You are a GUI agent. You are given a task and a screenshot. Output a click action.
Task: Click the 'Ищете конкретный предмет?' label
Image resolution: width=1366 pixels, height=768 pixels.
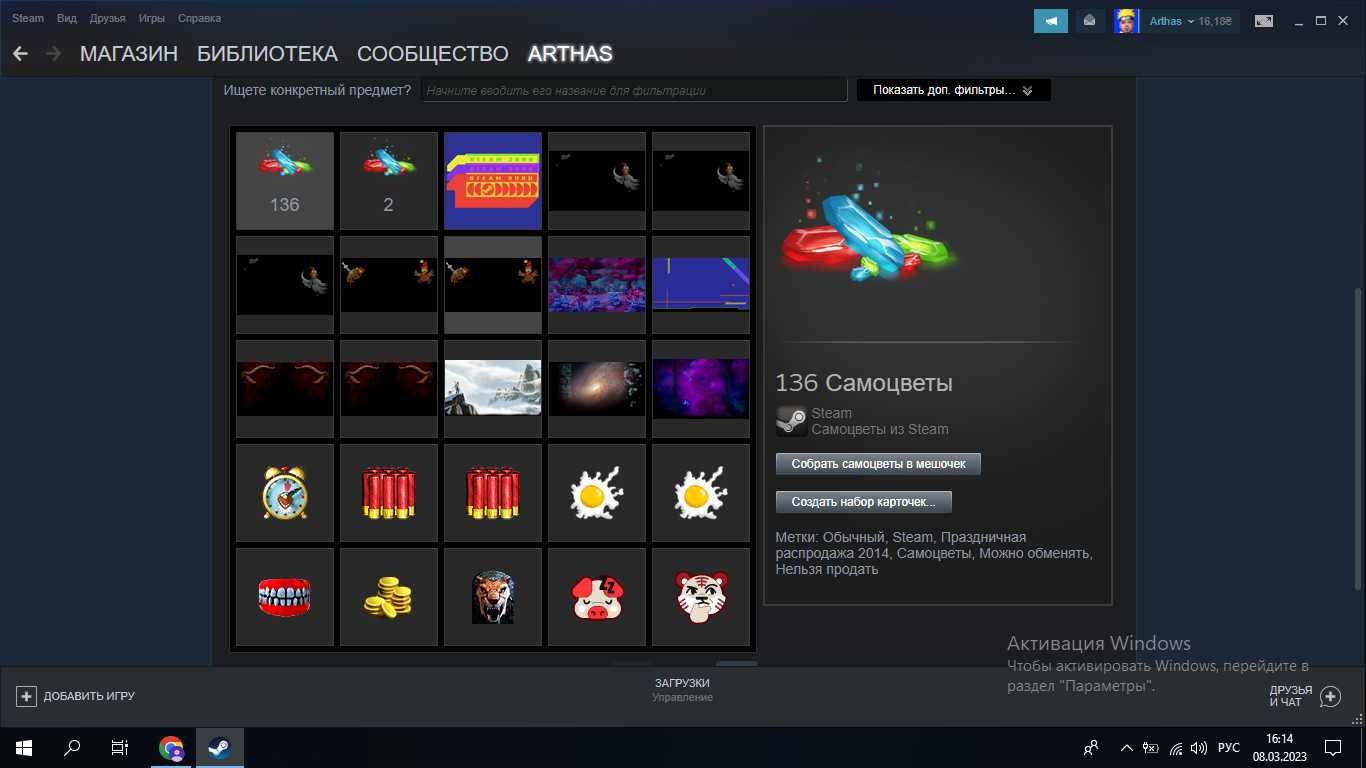click(317, 90)
